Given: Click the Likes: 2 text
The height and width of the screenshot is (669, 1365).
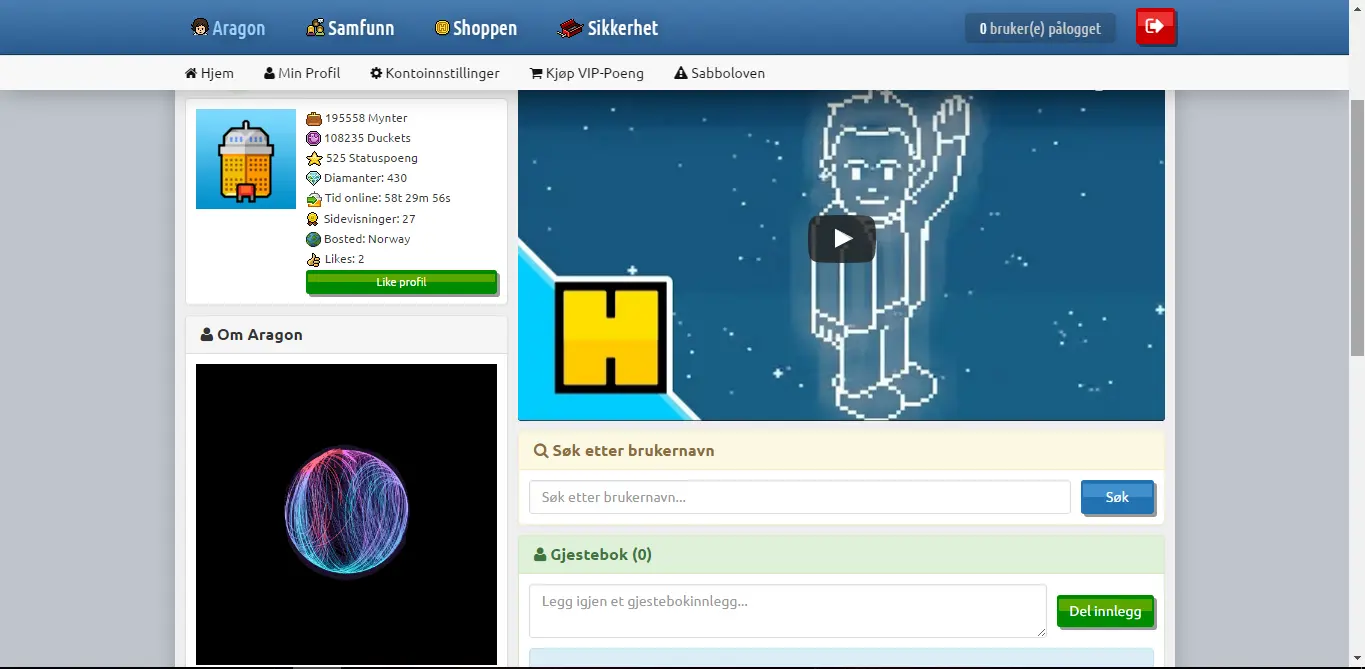Looking at the screenshot, I should tap(344, 259).
